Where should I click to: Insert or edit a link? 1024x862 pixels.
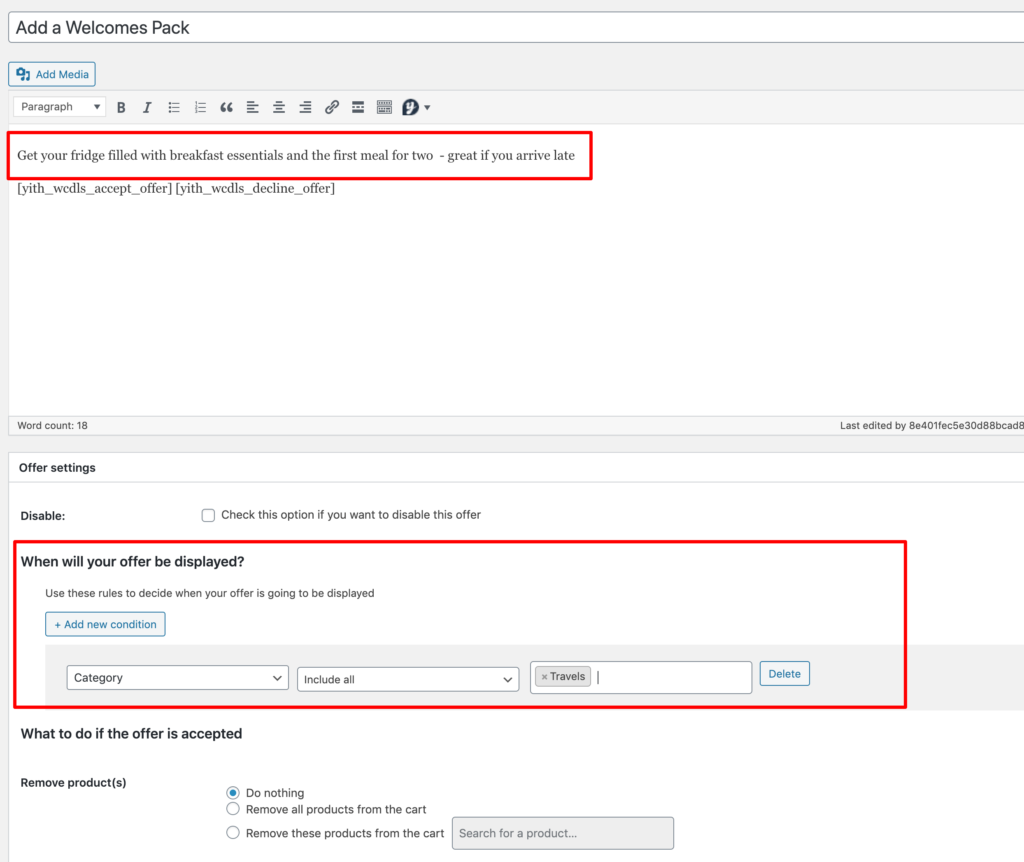click(x=332, y=108)
